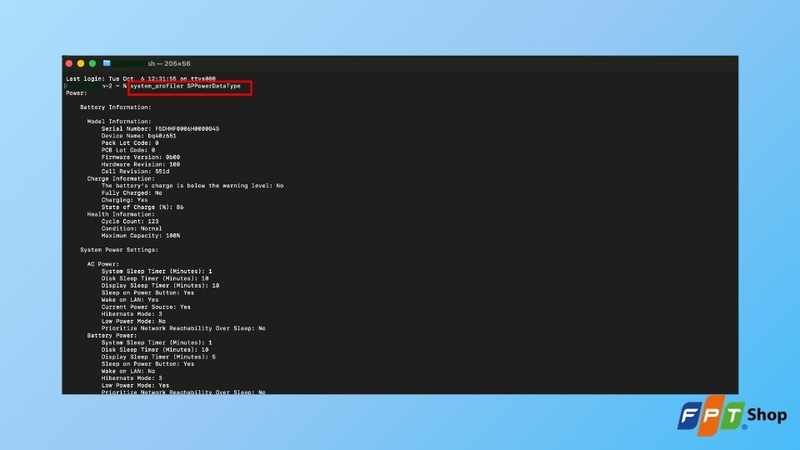
Task: Click the 'PCB Lot Code: 0' line
Action: coord(128,151)
